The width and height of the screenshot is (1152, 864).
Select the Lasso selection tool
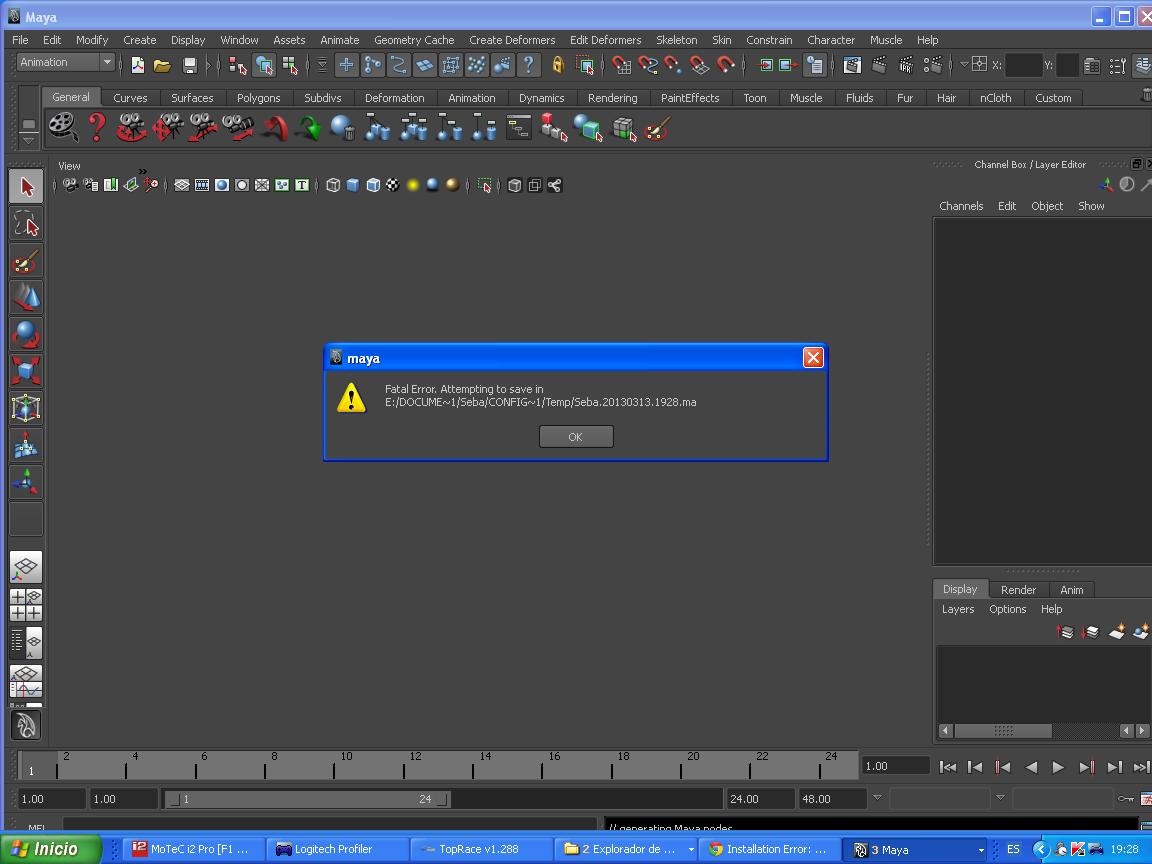point(26,223)
